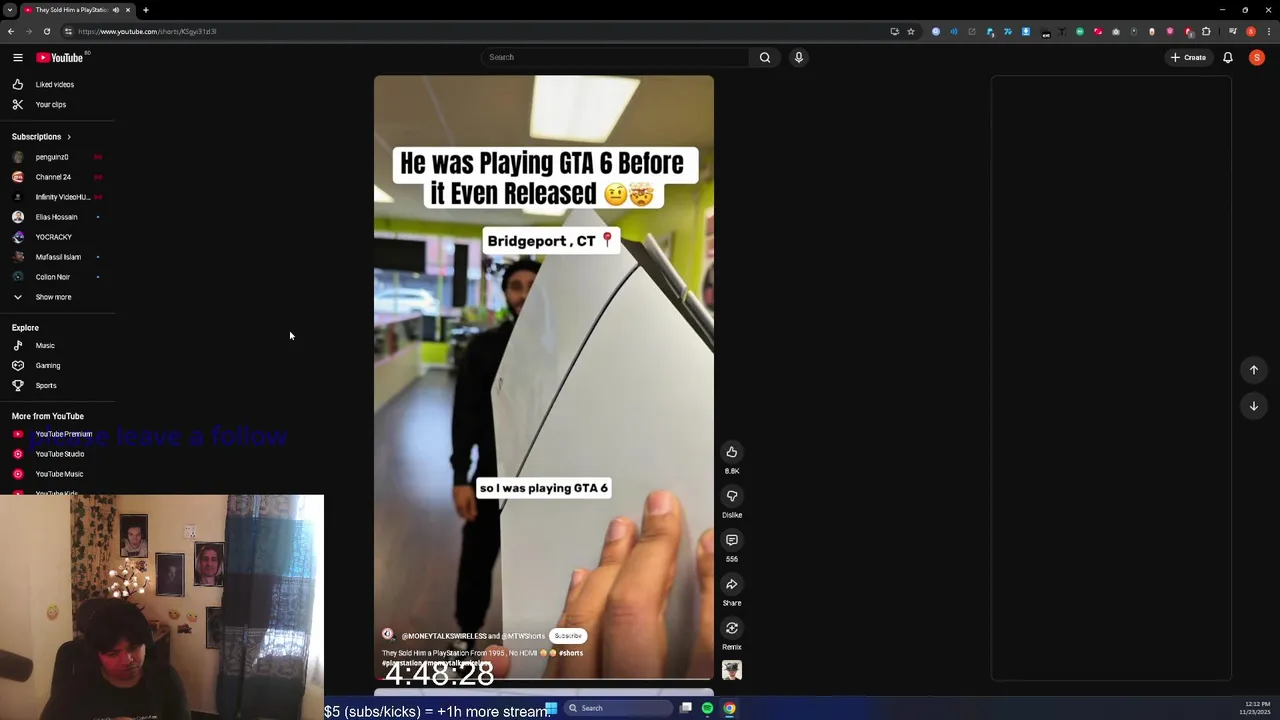Image resolution: width=1280 pixels, height=720 pixels.
Task: Click the browser address bar URL
Action: tap(147, 31)
